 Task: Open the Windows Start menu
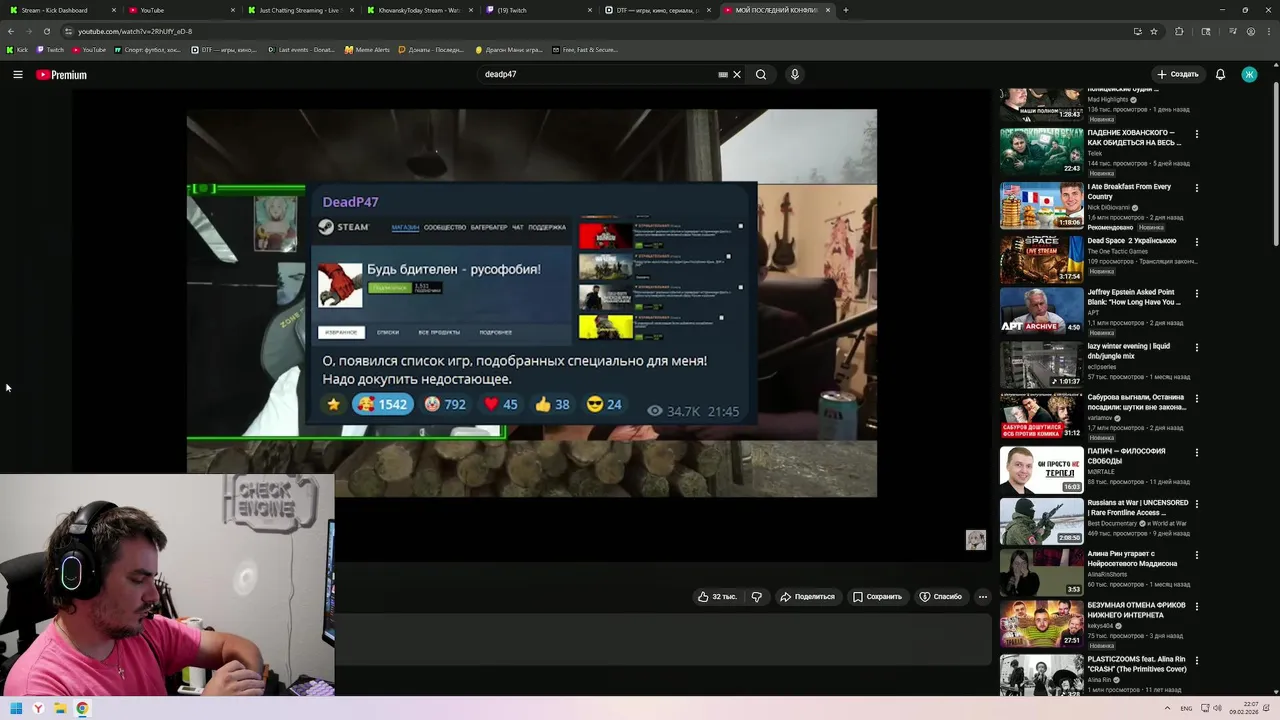tap(16, 709)
